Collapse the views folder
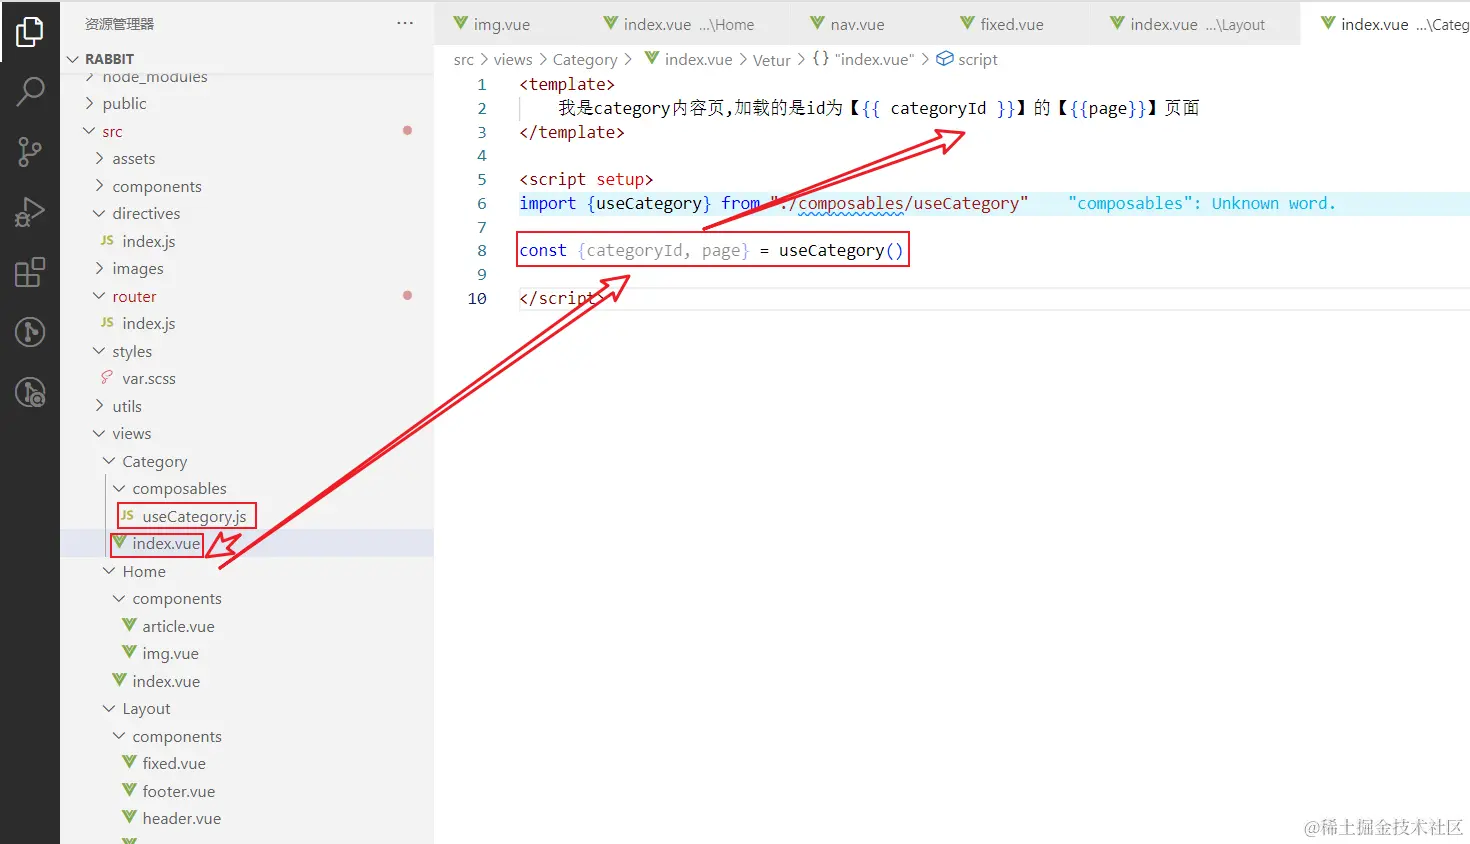This screenshot has width=1470, height=844. click(100, 433)
